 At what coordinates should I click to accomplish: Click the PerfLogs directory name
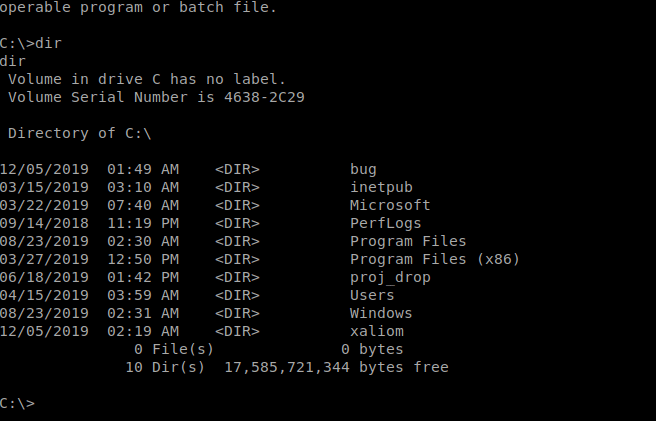[x=385, y=223]
